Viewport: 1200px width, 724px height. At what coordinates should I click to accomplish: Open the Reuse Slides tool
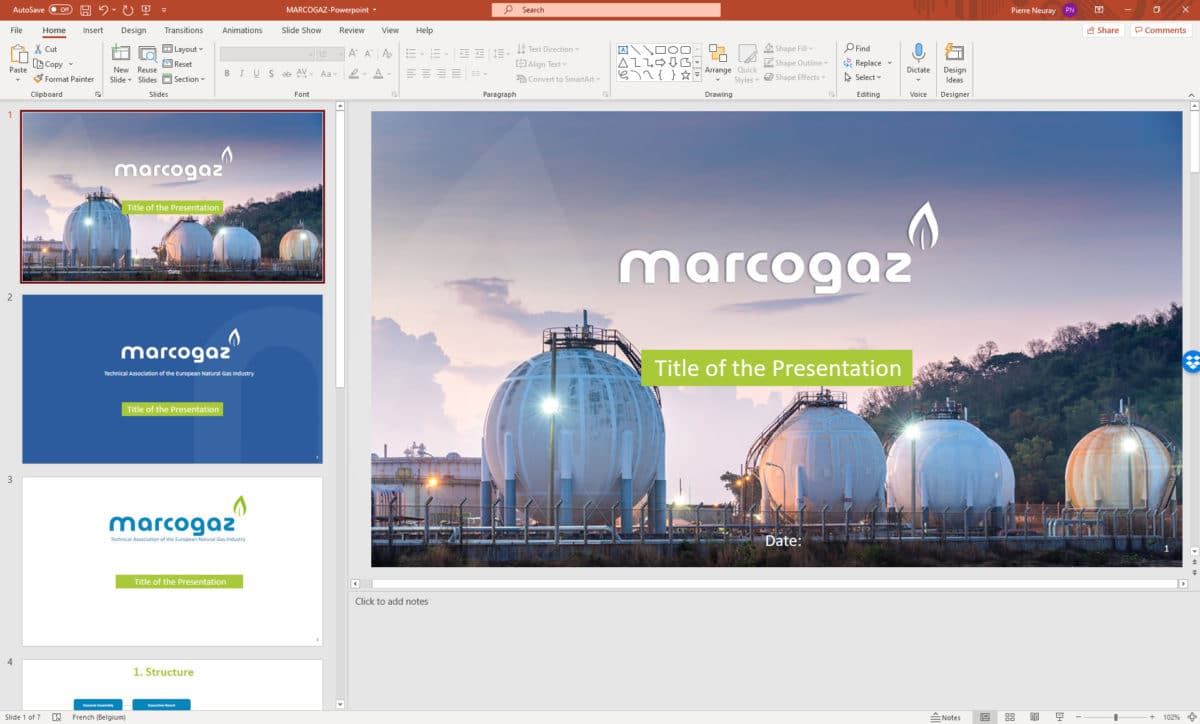(147, 64)
